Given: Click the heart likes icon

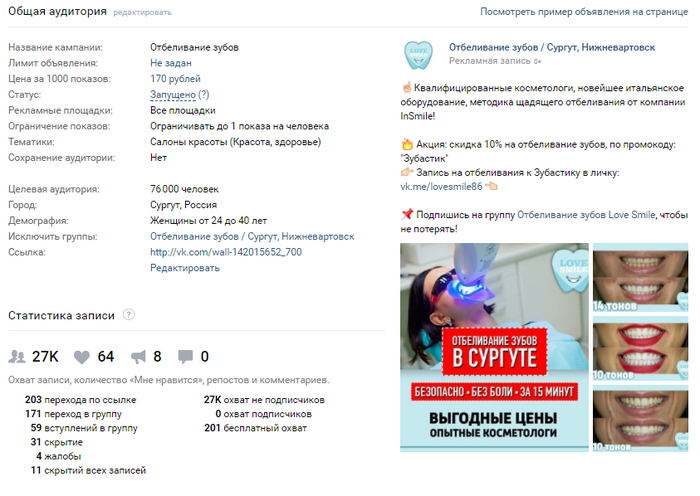Looking at the screenshot, I should pos(82,357).
